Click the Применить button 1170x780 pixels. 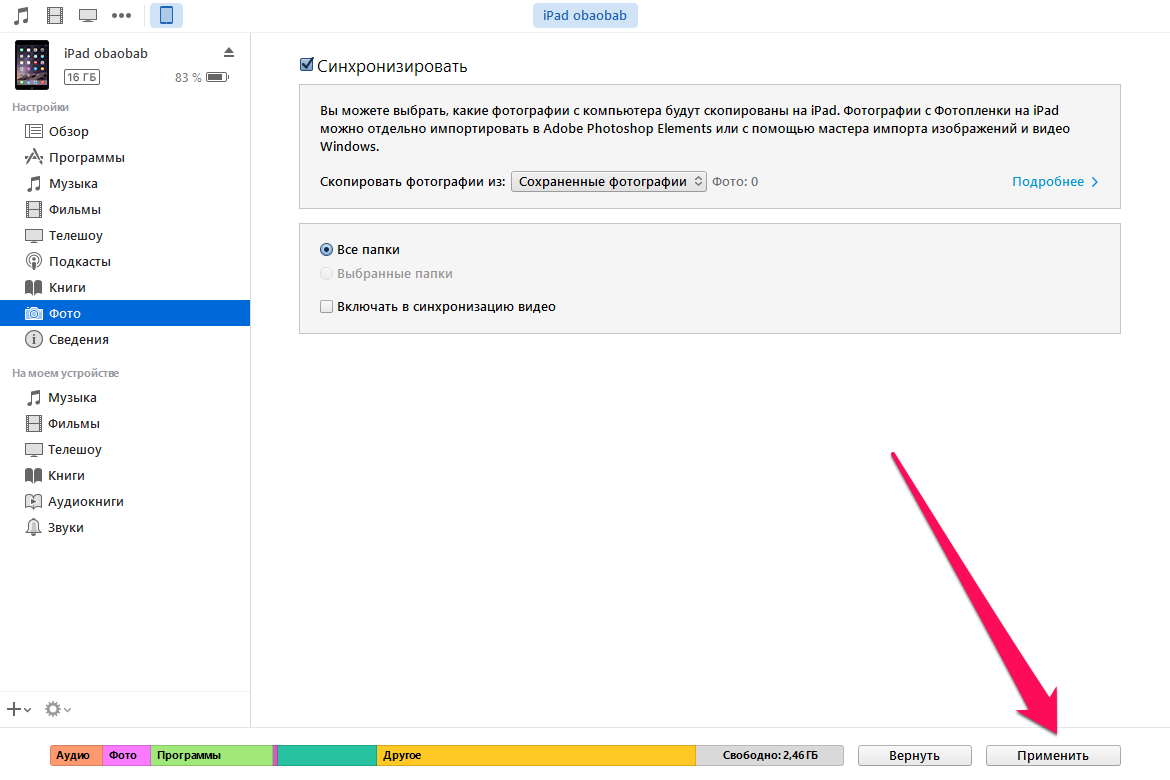1052,756
